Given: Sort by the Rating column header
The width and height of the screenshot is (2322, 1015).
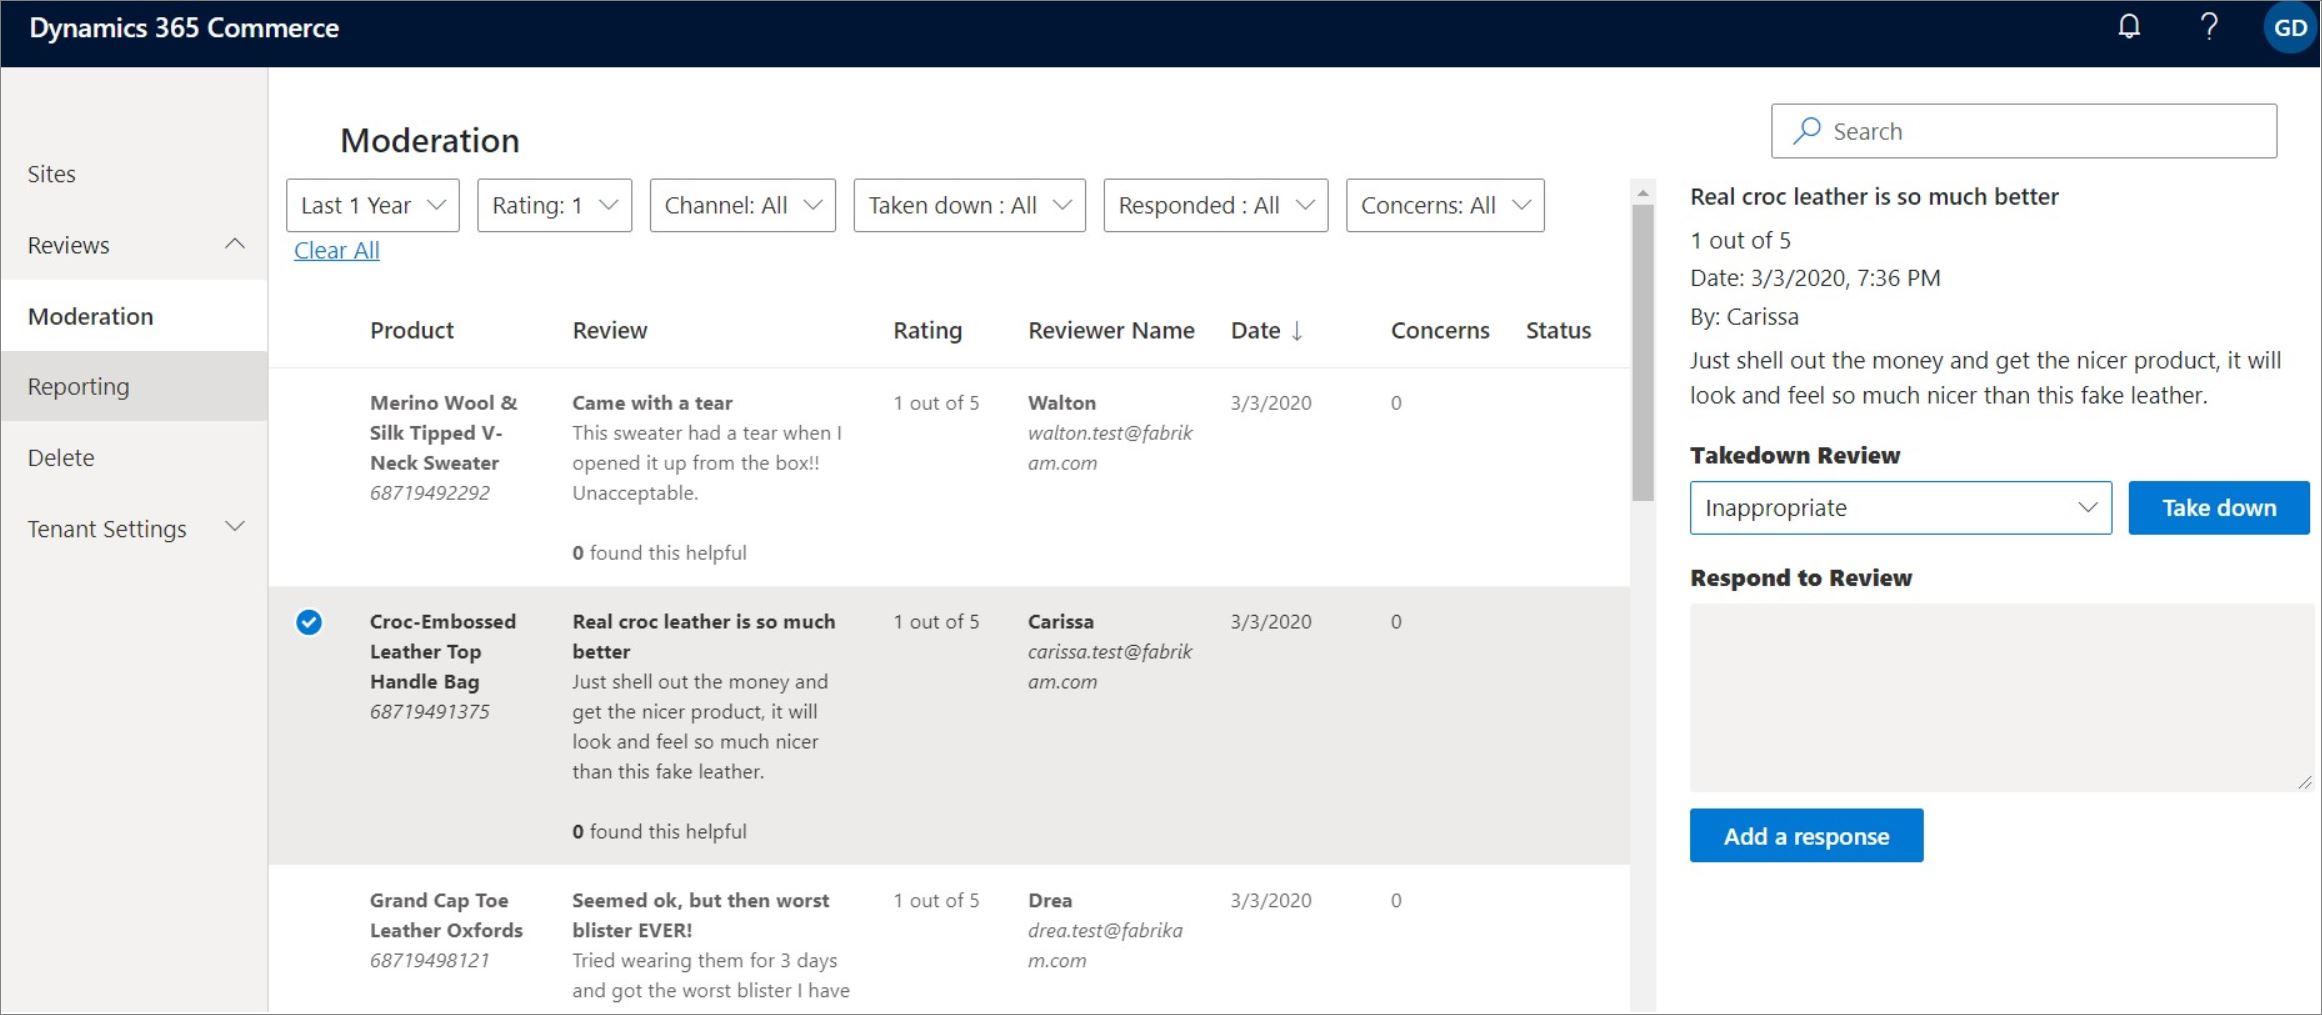Looking at the screenshot, I should pyautogui.click(x=927, y=330).
